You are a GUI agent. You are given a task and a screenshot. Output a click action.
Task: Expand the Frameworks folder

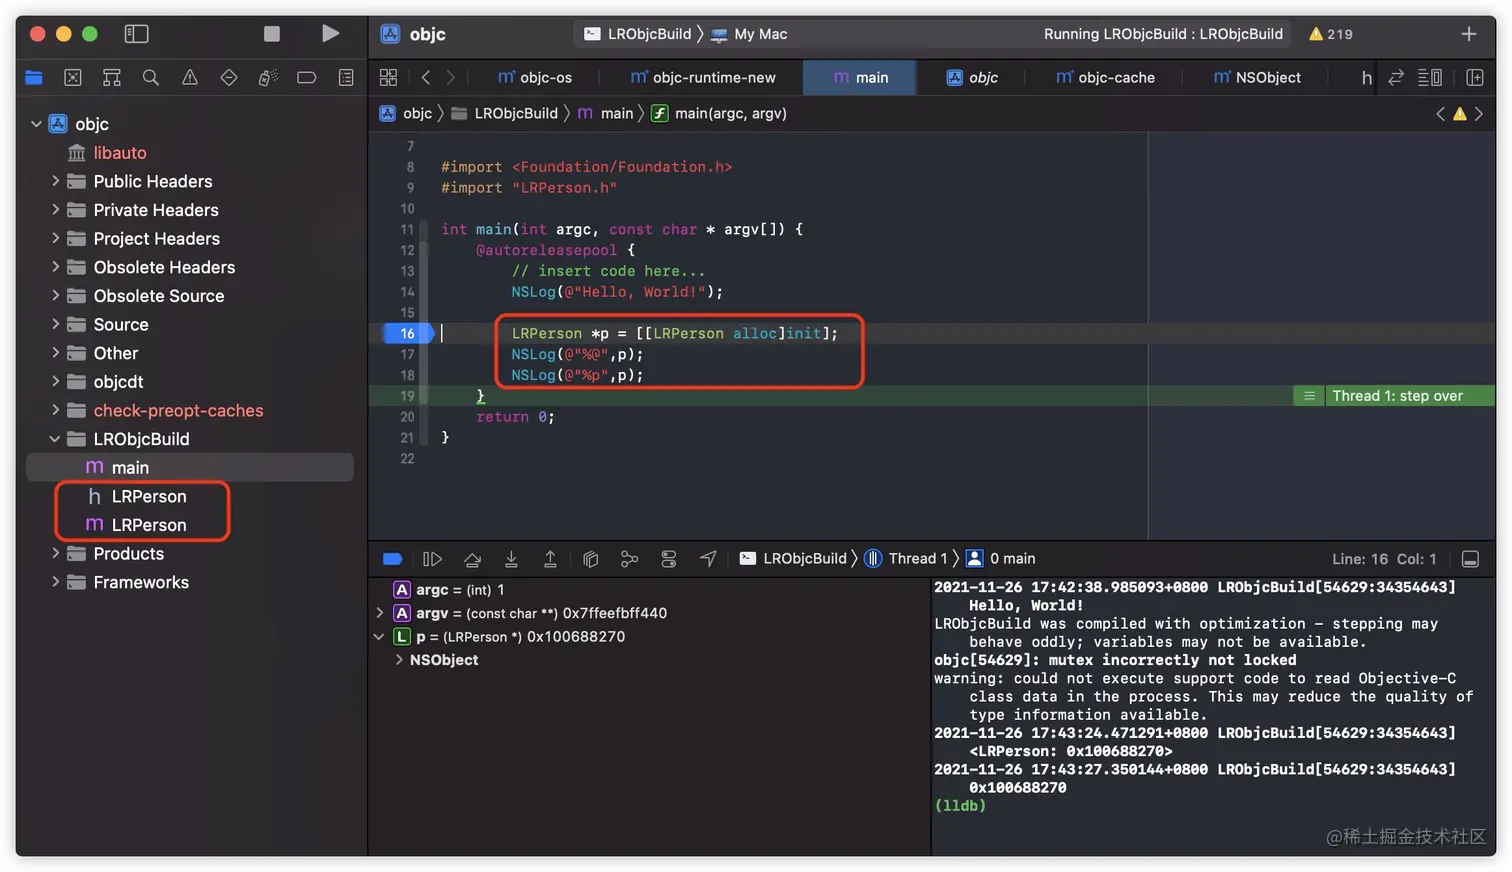[56, 582]
